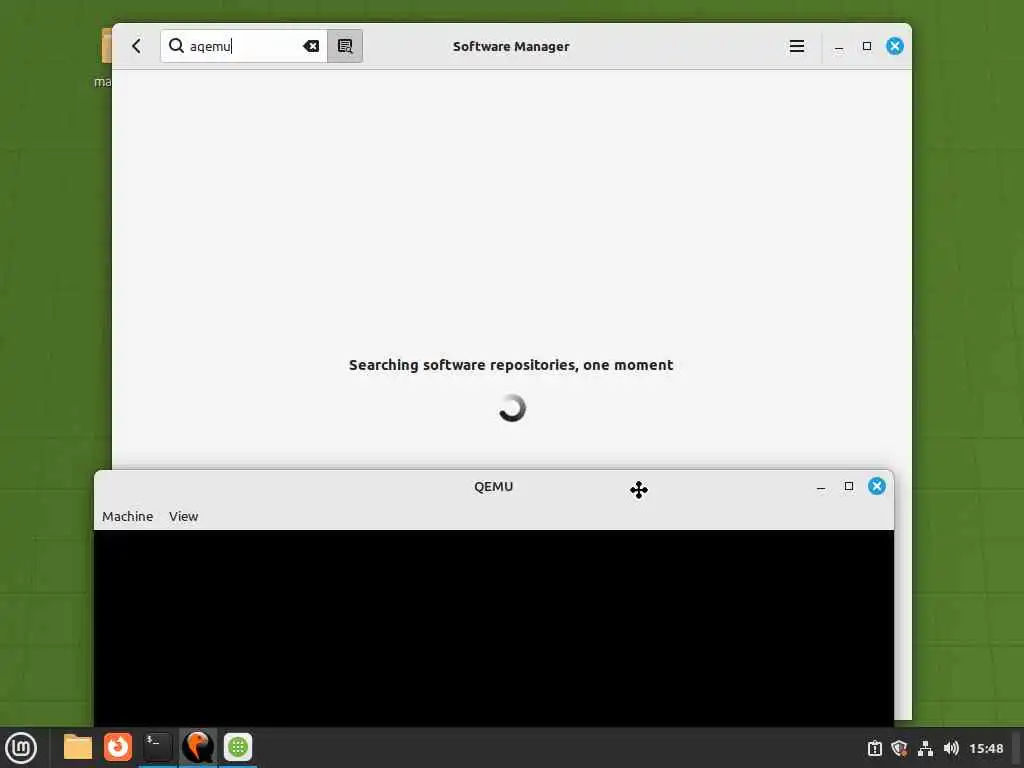Image resolution: width=1024 pixels, height=768 pixels.
Task: Open the View menu in QEMU
Action: [x=184, y=516]
